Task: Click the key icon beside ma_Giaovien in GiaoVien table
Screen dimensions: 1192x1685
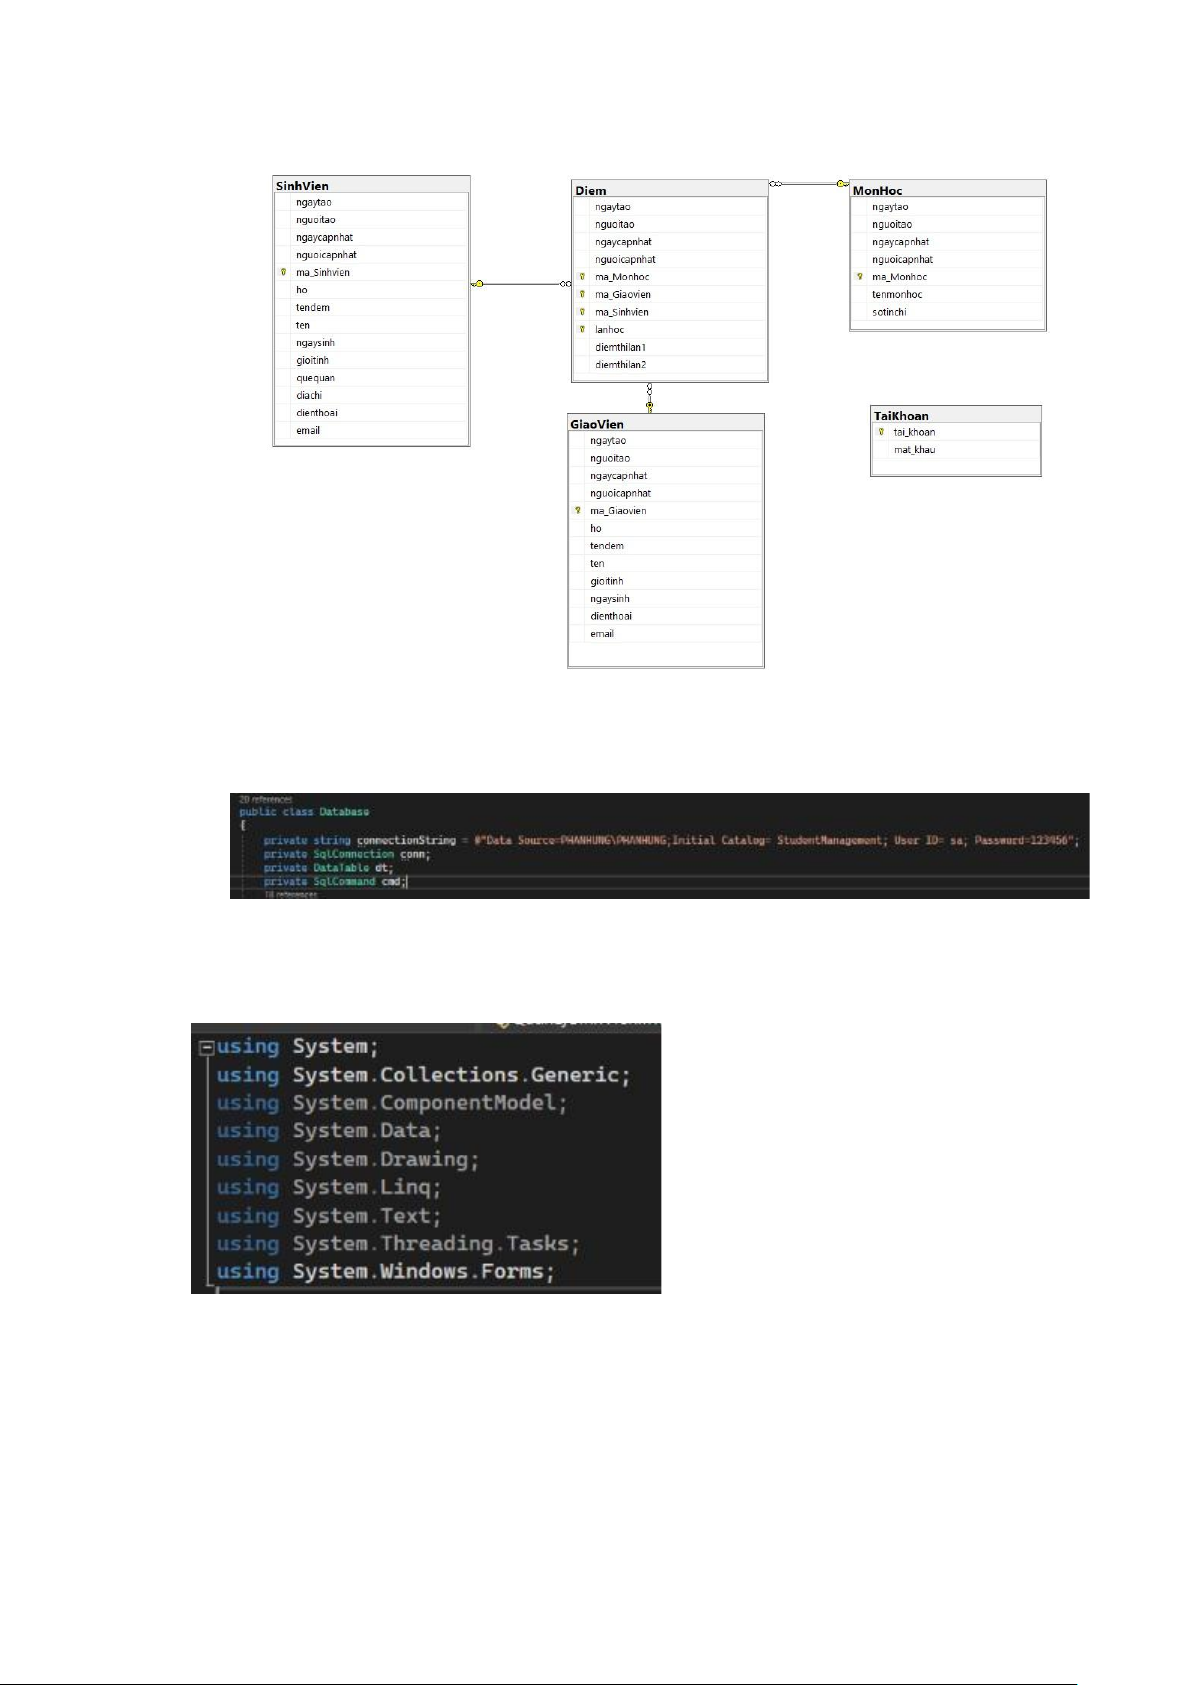Action: pos(577,511)
